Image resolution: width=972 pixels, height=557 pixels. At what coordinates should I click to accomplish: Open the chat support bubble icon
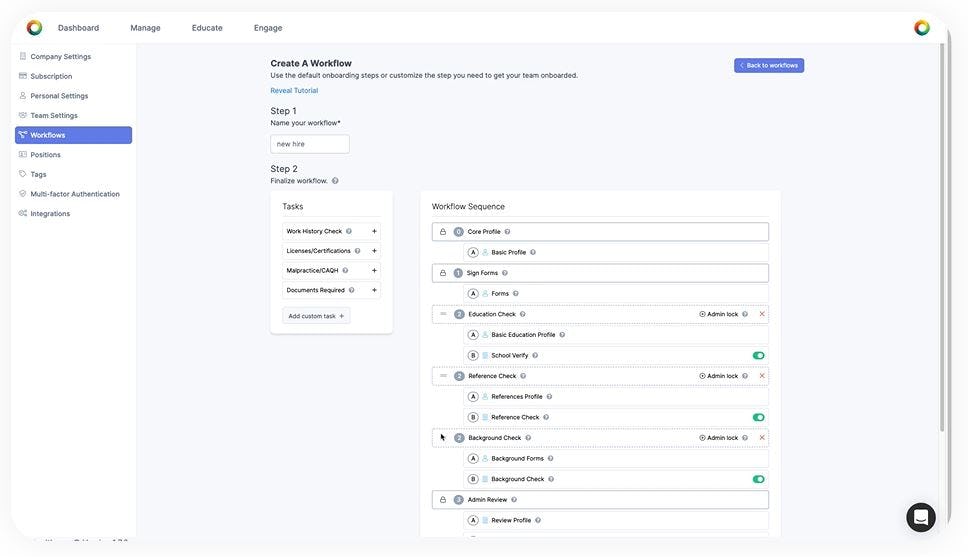pos(920,517)
